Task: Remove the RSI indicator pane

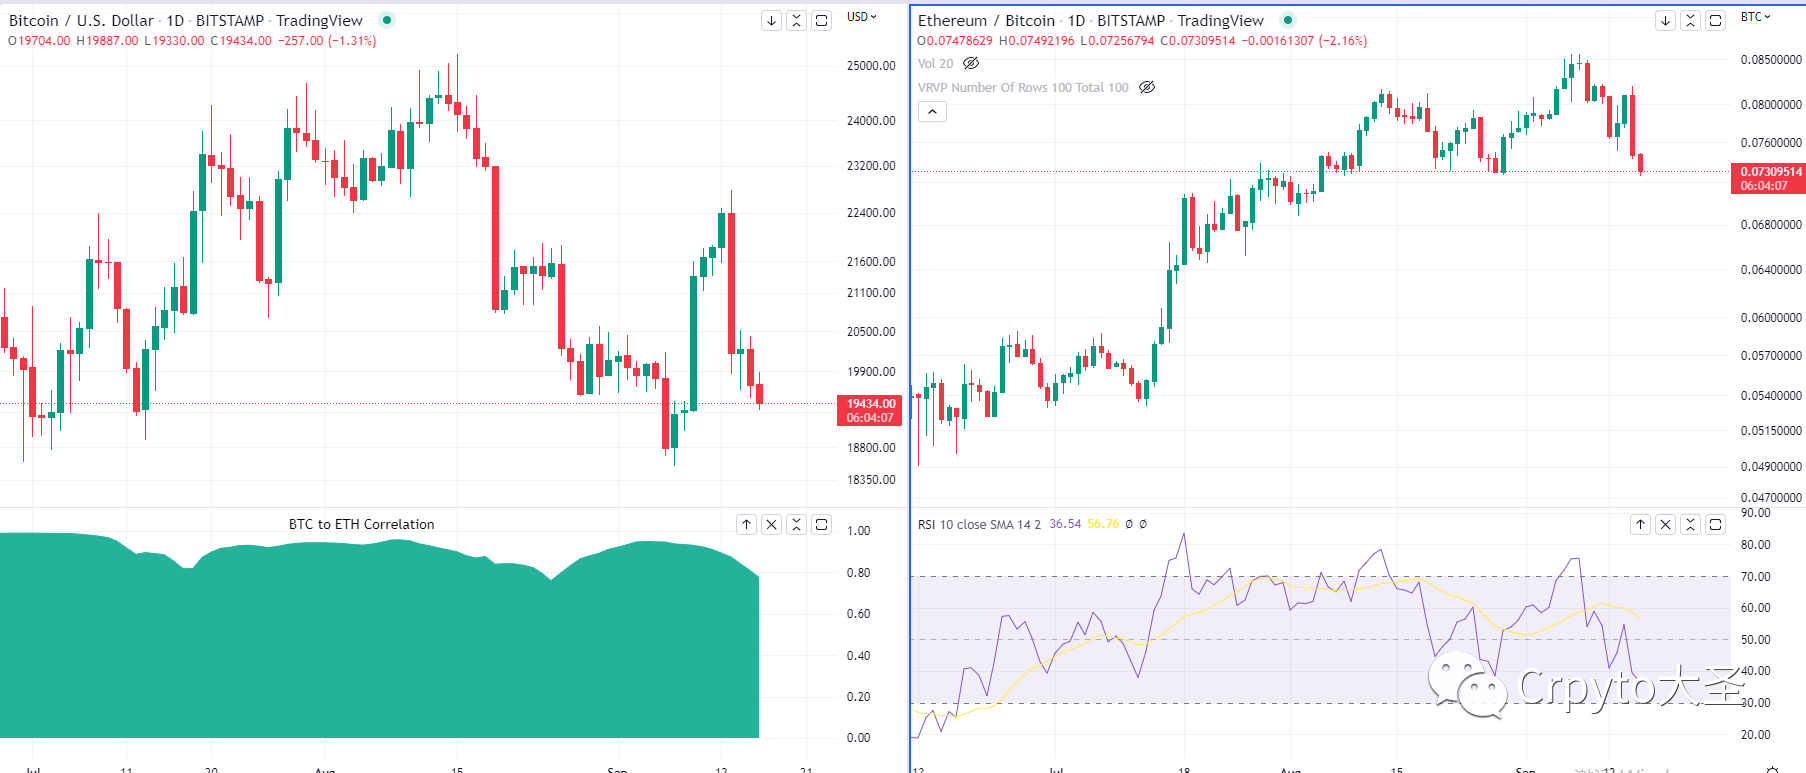Action: 1665,524
